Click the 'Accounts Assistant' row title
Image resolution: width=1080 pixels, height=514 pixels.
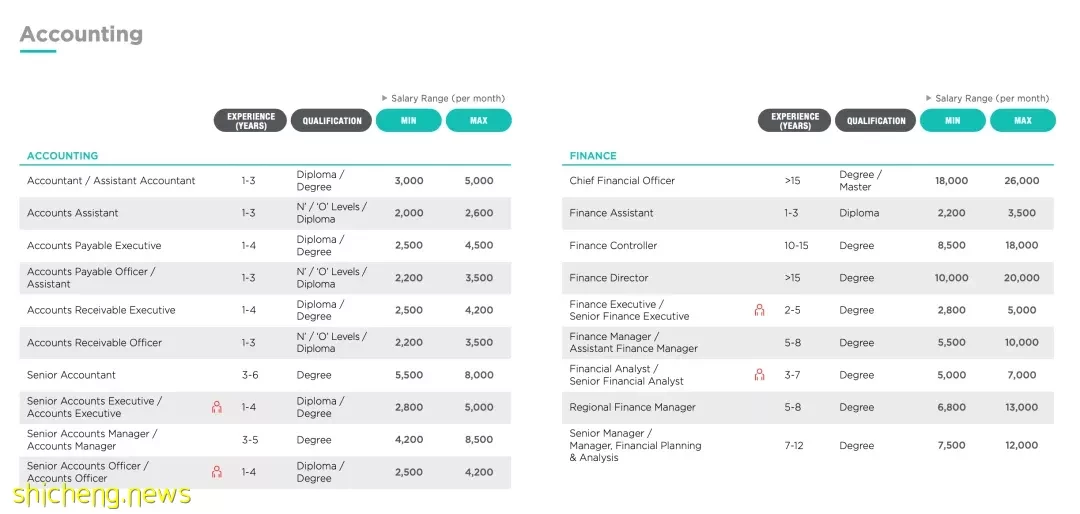(72, 213)
